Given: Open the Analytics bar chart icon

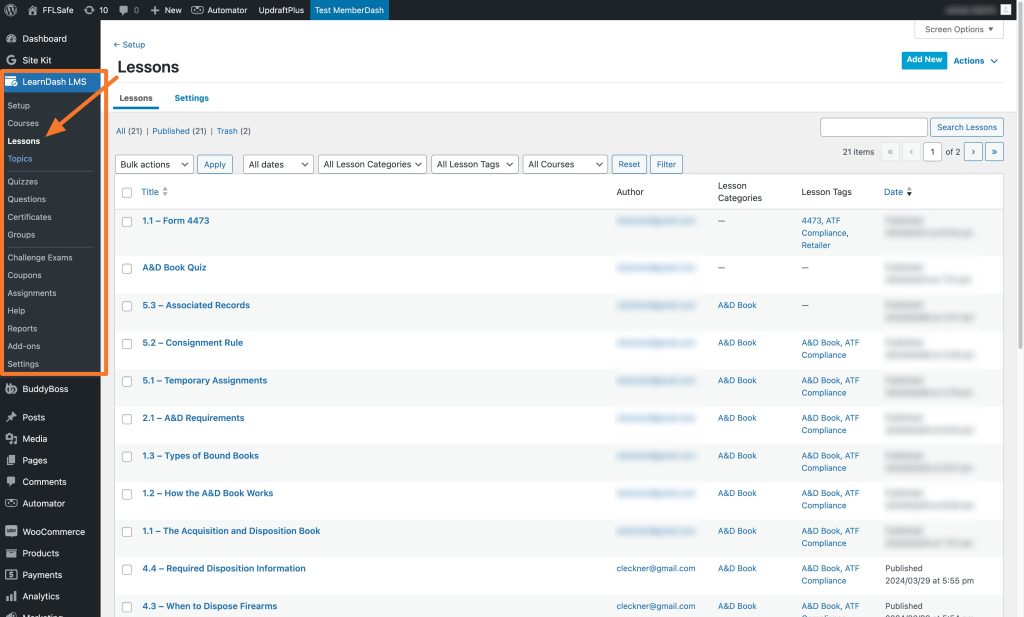Looking at the screenshot, I should [x=11, y=596].
